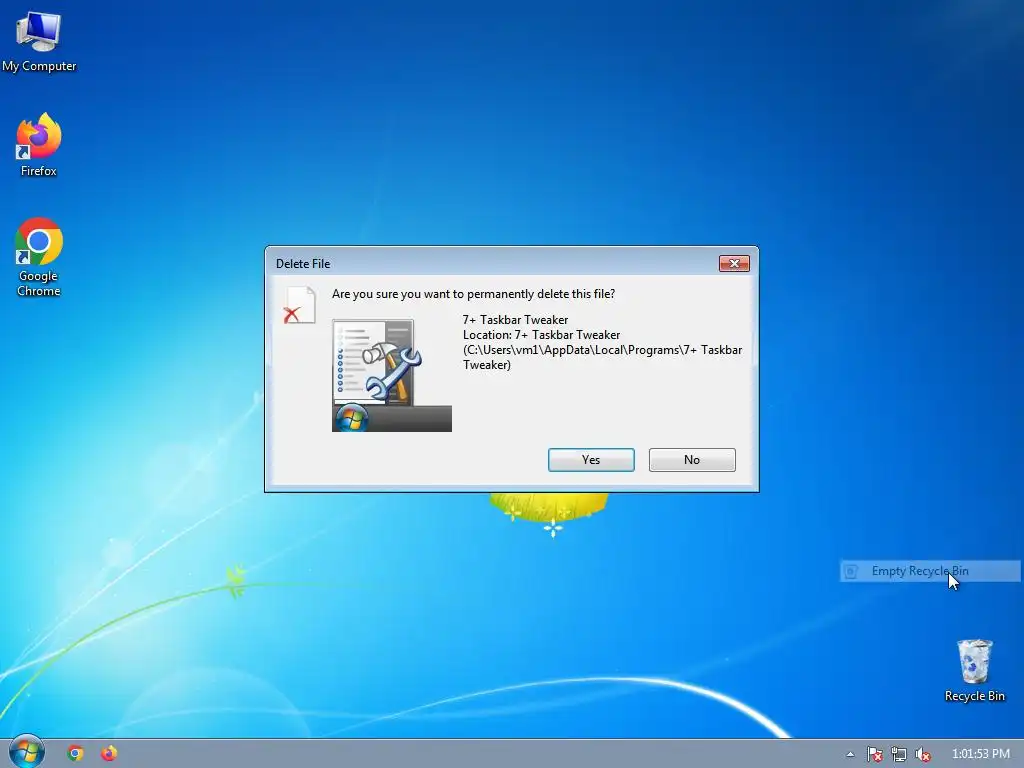The image size is (1024, 768).
Task: Open the taskbar clock showing 1:01:53 PM
Action: (x=980, y=754)
